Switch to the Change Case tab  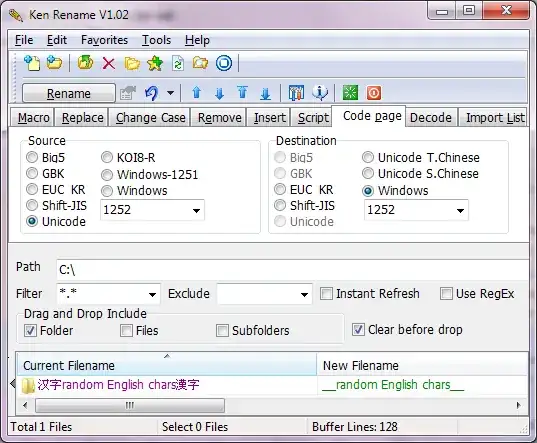click(x=151, y=117)
